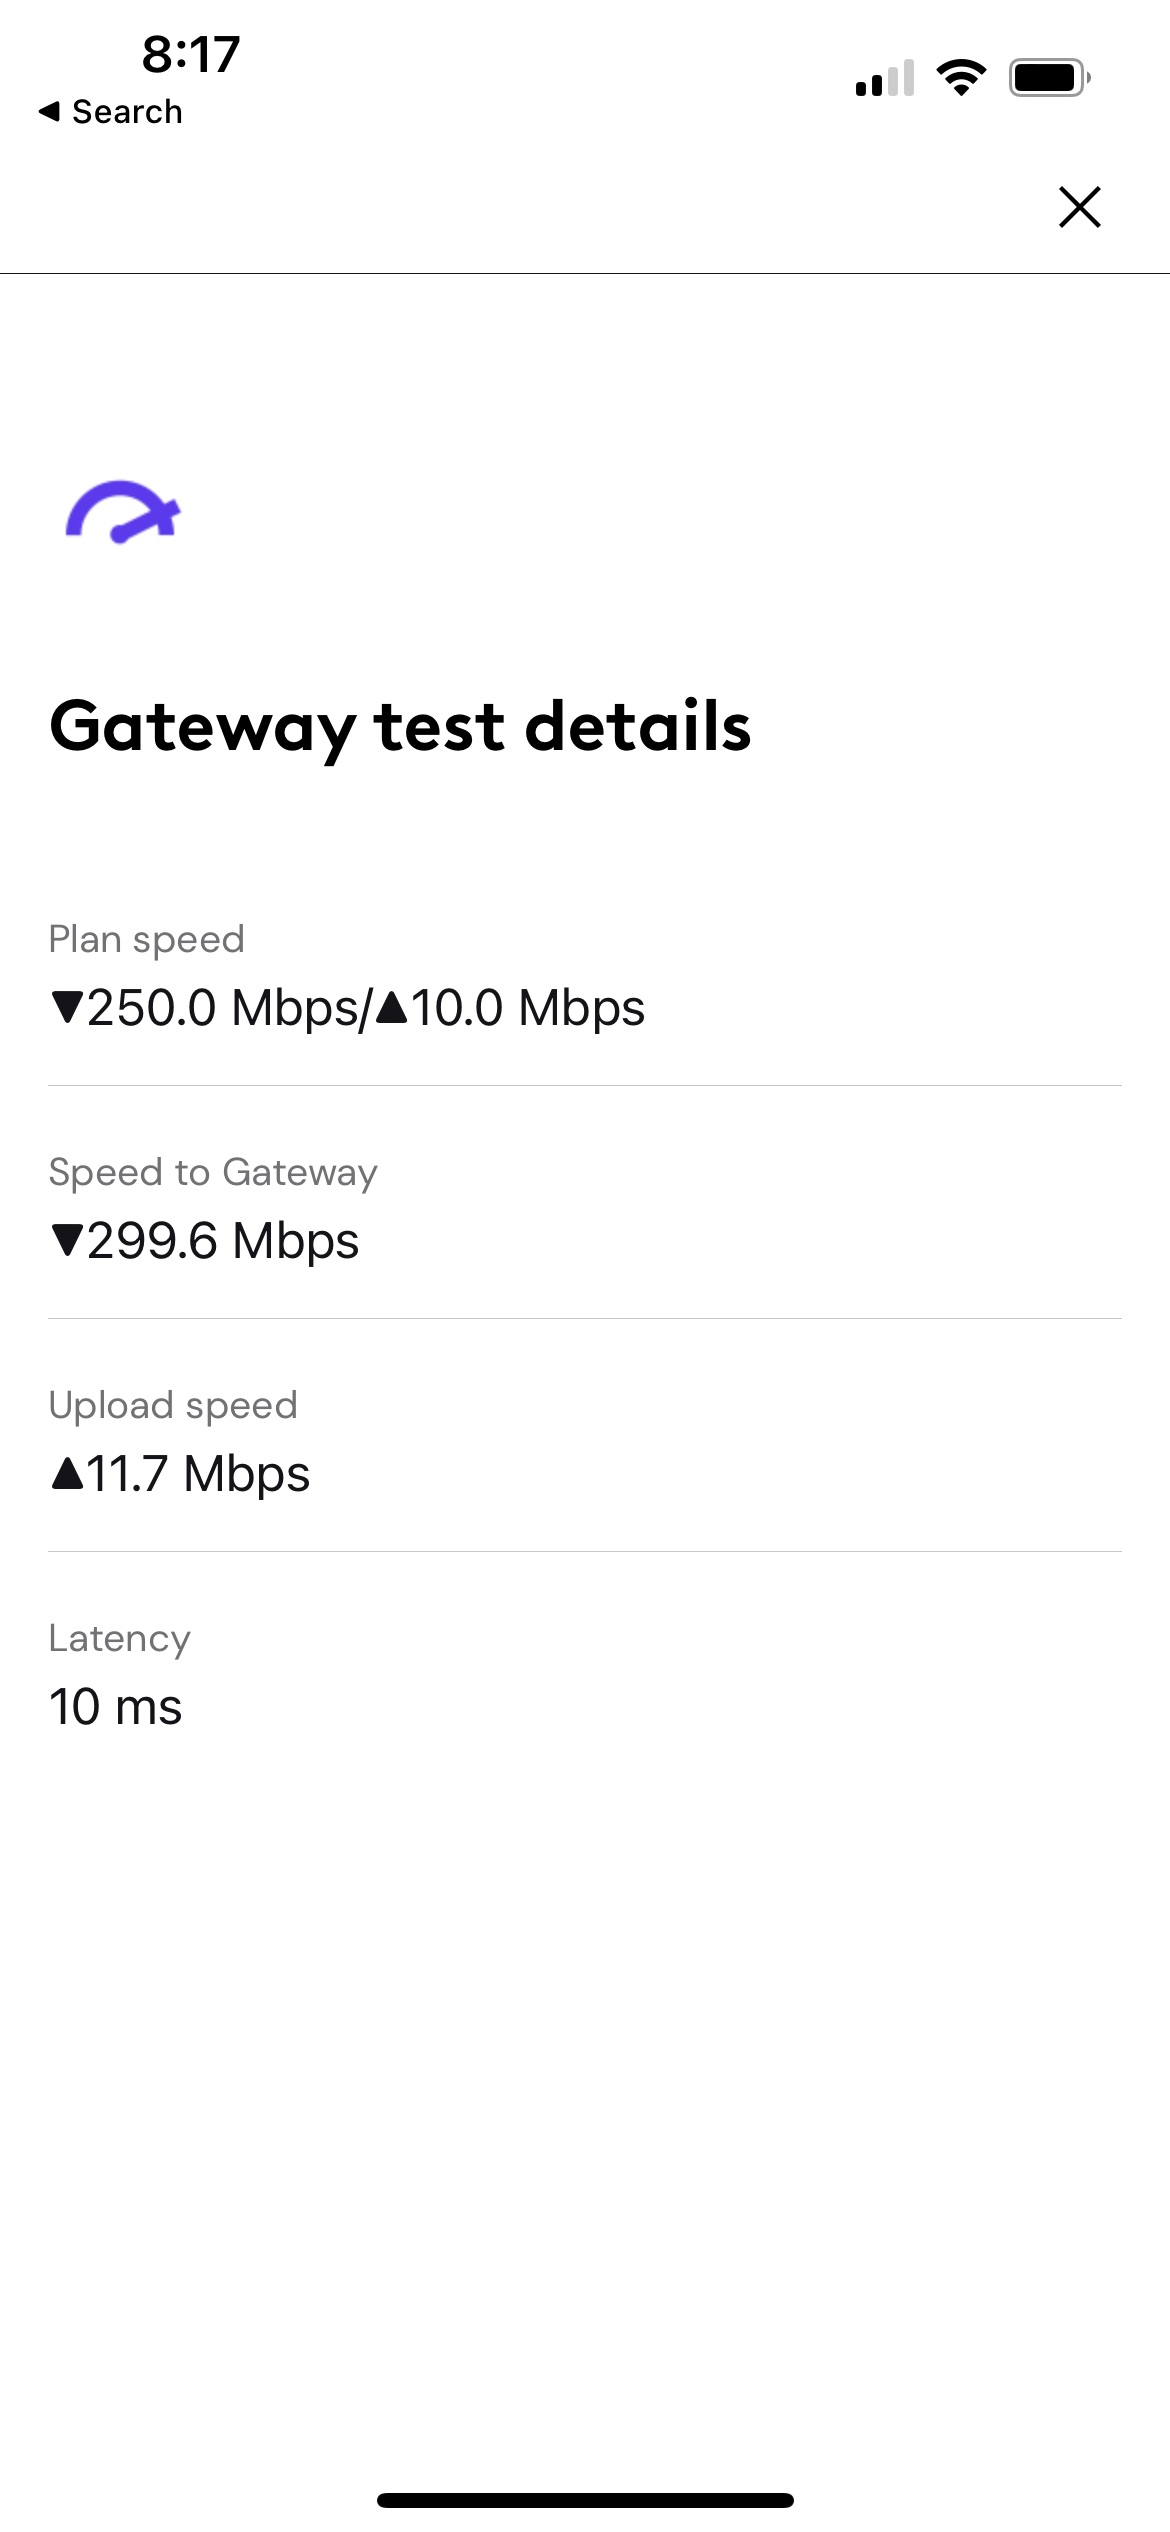Tap the Speed to Gateway label
Screen dimensions: 1170x2532
213,1172
